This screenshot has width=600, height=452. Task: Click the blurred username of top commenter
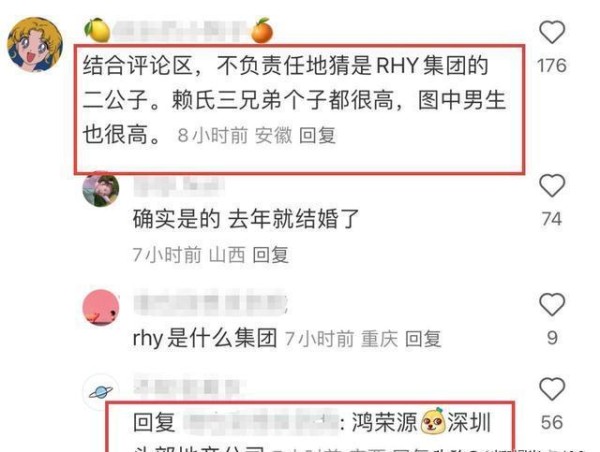tap(180, 31)
